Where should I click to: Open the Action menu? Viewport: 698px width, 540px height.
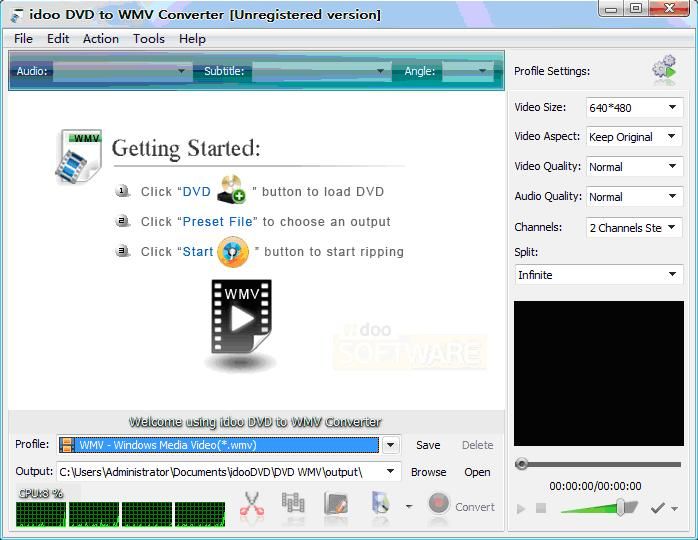[101, 39]
